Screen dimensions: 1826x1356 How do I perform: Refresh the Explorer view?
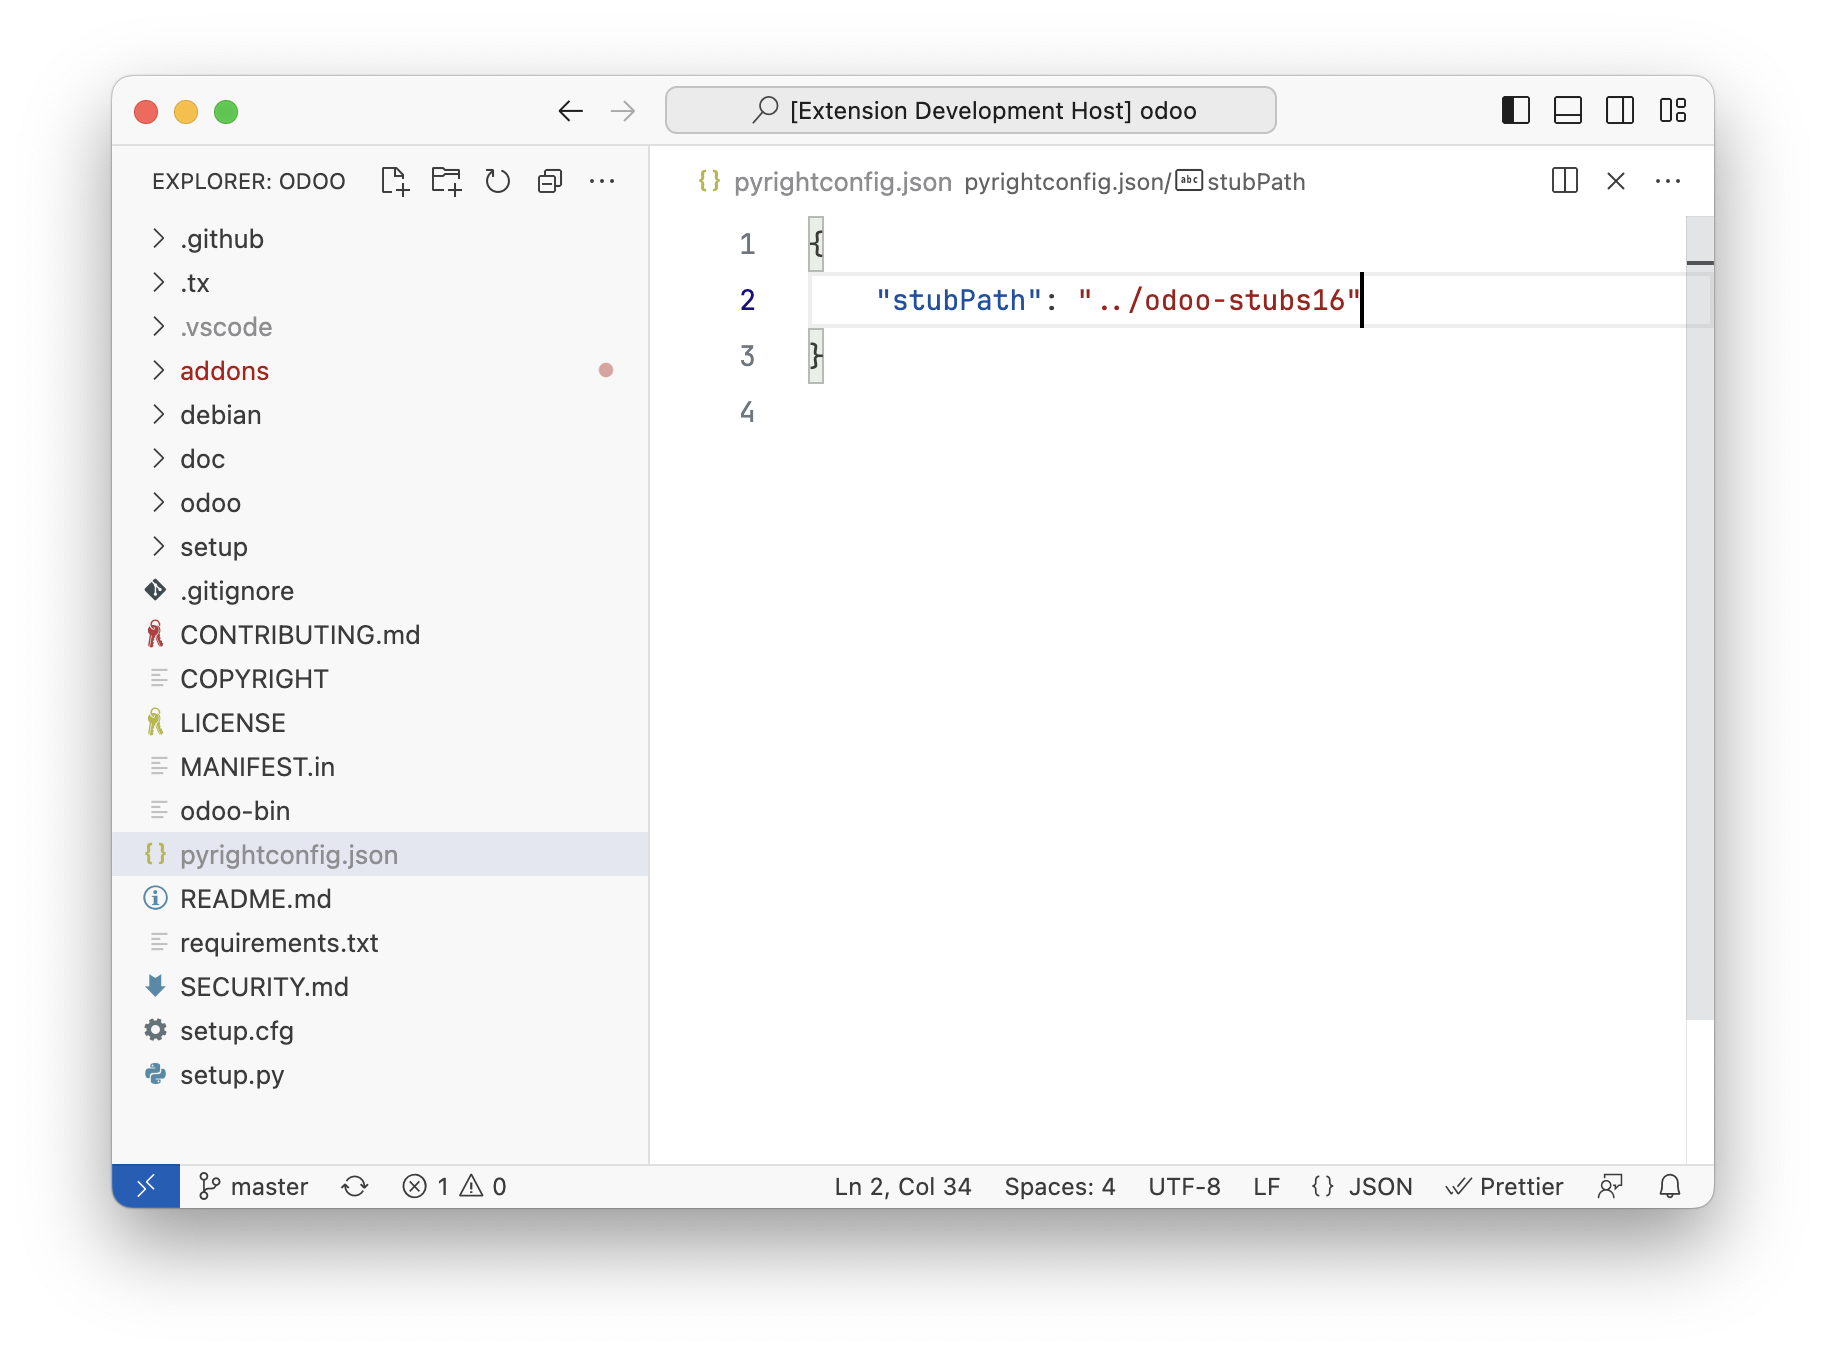point(498,181)
